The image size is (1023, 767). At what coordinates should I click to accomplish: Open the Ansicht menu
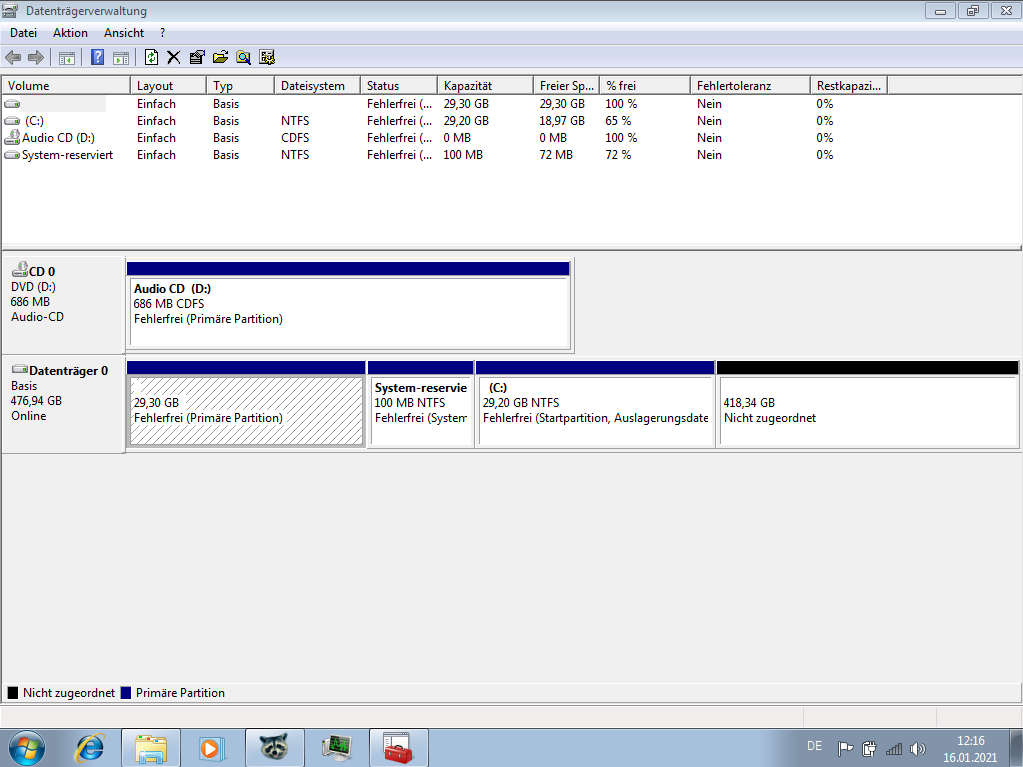pos(124,33)
